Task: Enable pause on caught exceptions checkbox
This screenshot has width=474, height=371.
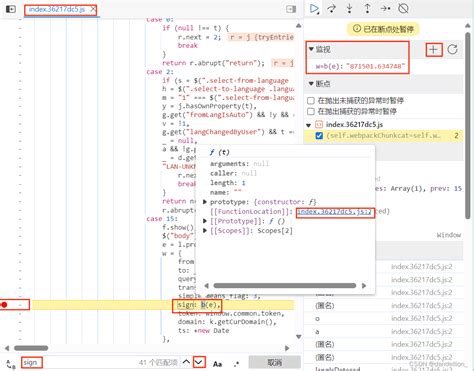Action: [311, 111]
